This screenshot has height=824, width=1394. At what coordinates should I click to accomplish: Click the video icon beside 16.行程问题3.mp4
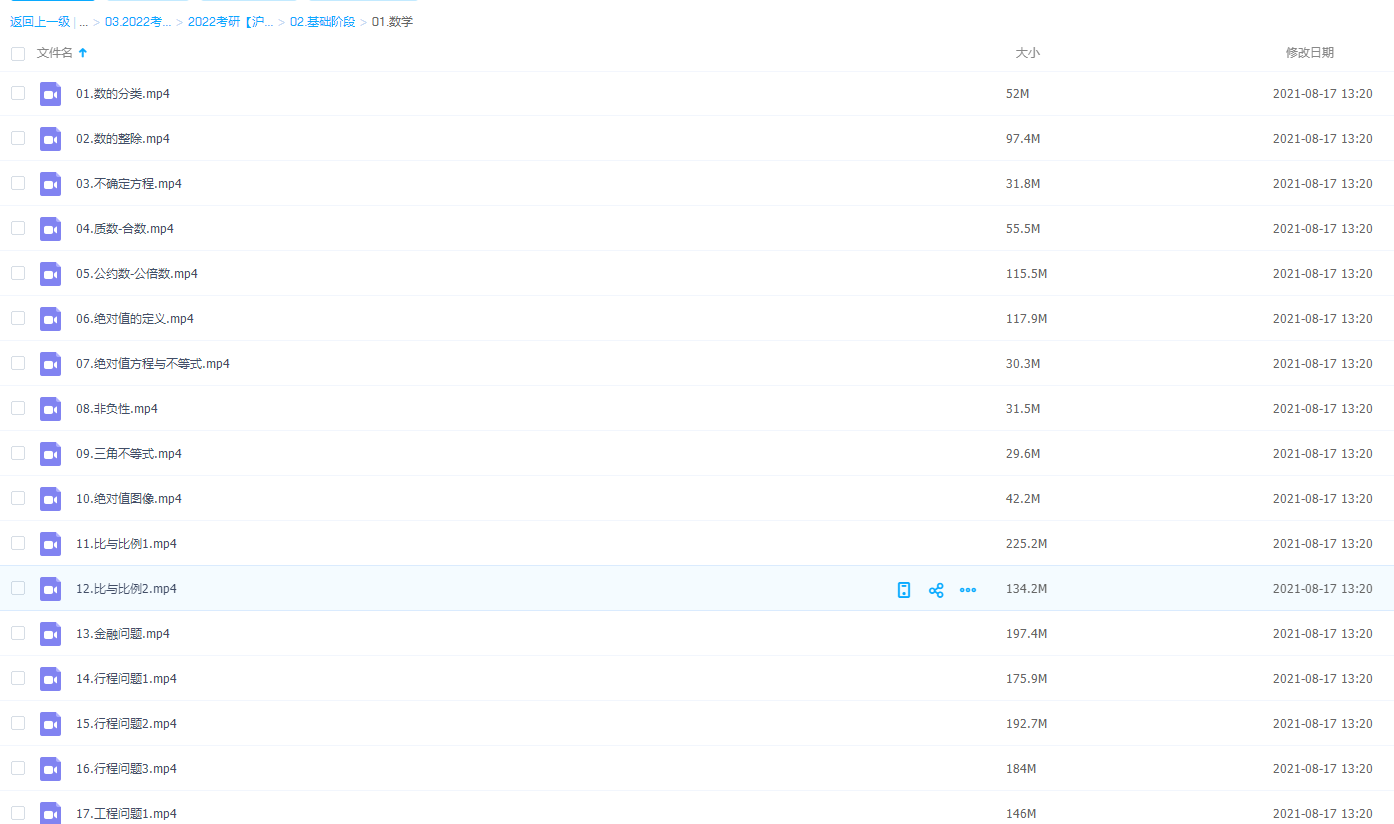(50, 769)
